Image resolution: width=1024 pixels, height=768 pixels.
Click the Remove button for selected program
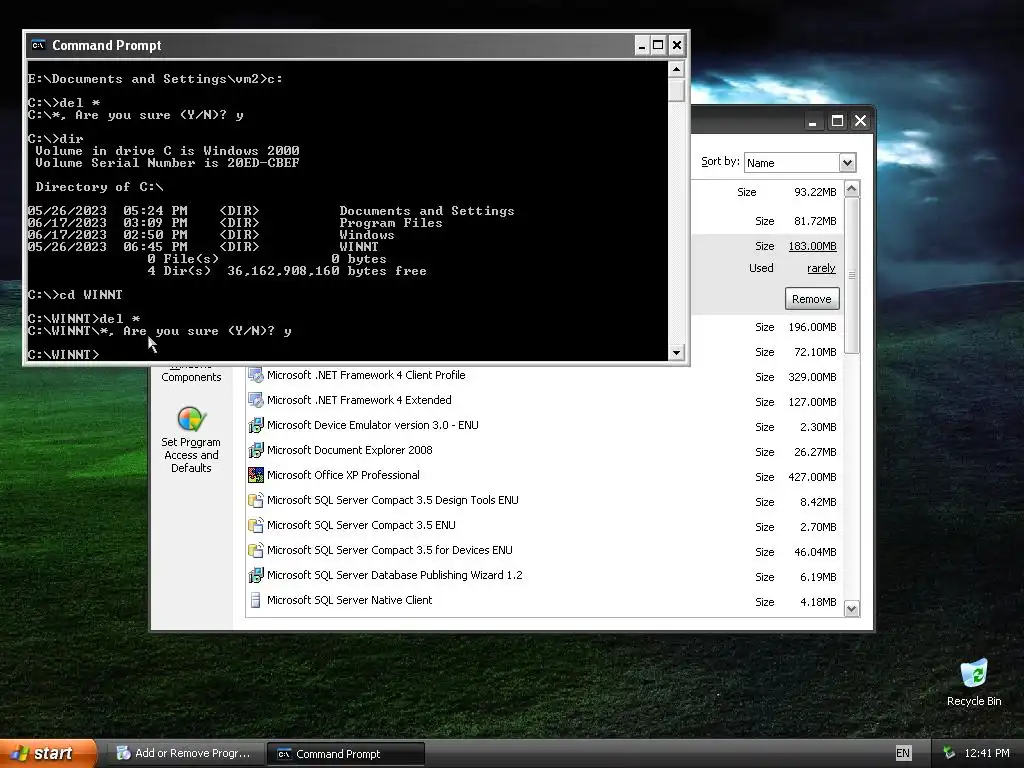812,299
